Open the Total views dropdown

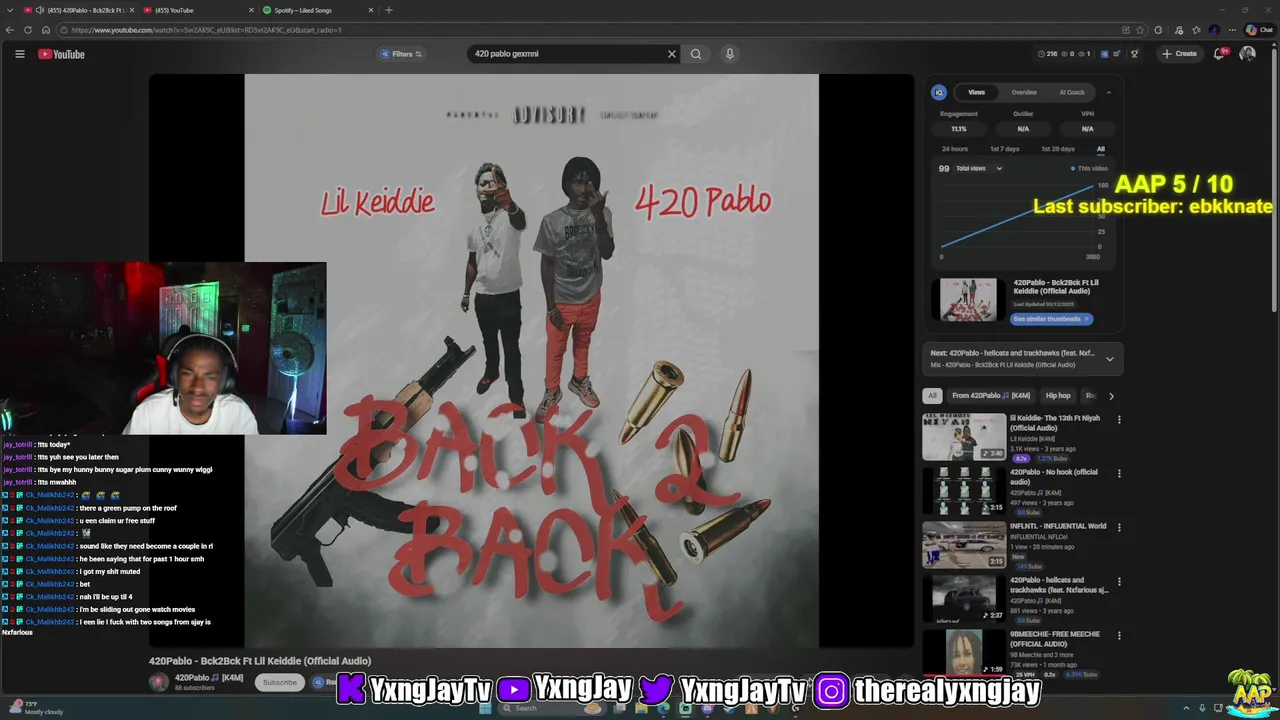(979, 168)
